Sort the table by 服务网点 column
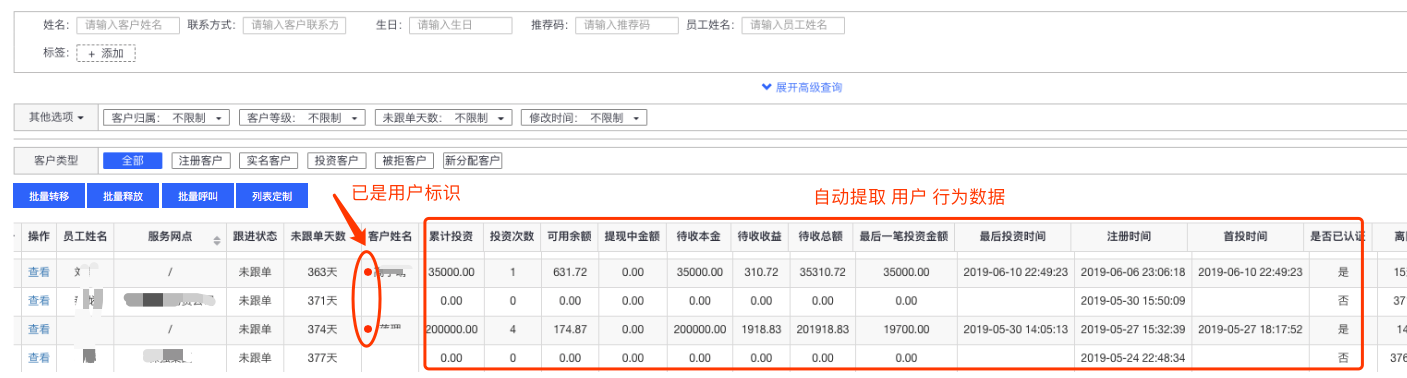 point(218,241)
